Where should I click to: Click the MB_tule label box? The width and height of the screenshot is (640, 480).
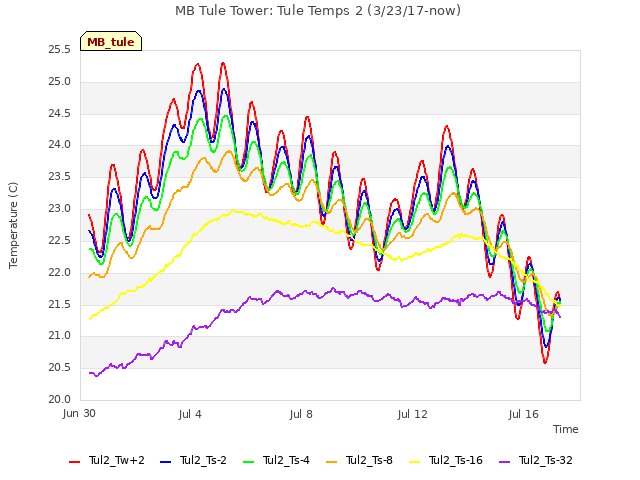point(111,41)
